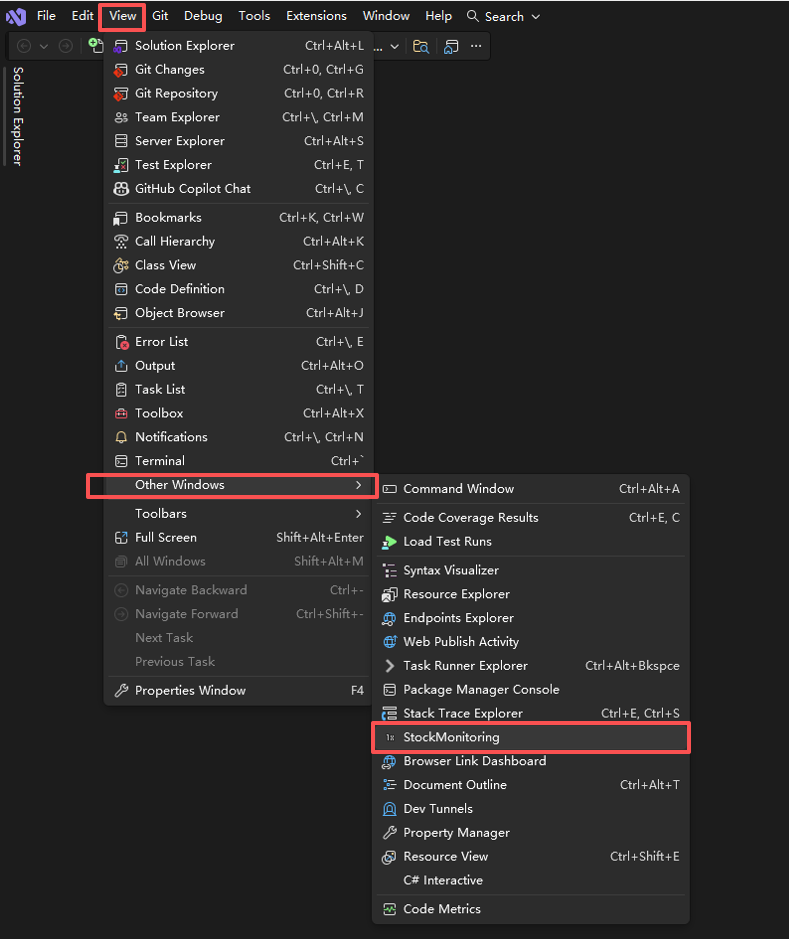Click the Error List icon
Viewport: 789px width, 939px height.
(122, 343)
